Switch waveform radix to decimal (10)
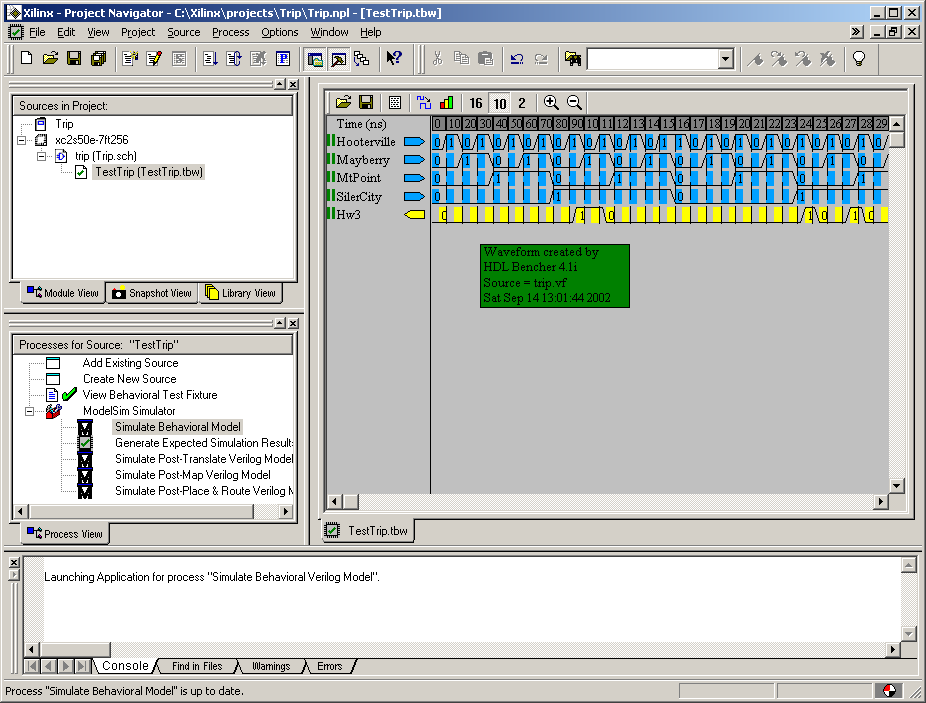This screenshot has height=703, width=926. tap(499, 103)
